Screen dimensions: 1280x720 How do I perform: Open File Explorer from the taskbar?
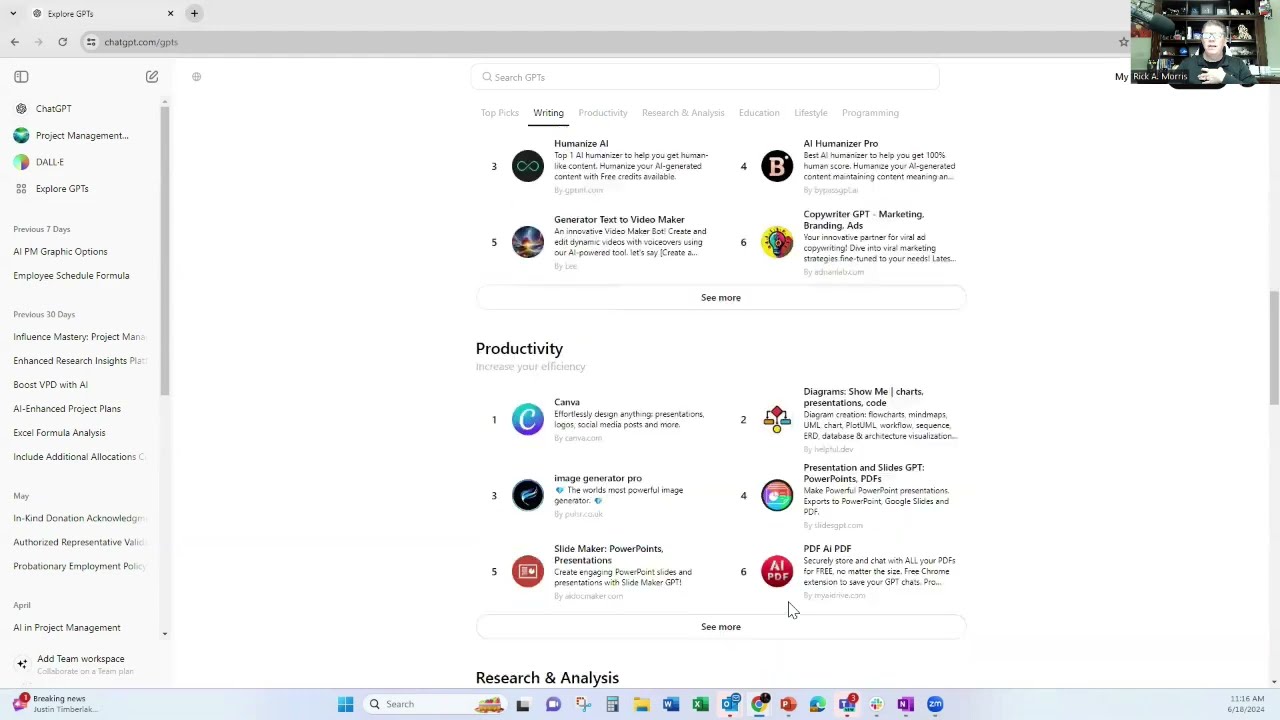[x=641, y=704]
